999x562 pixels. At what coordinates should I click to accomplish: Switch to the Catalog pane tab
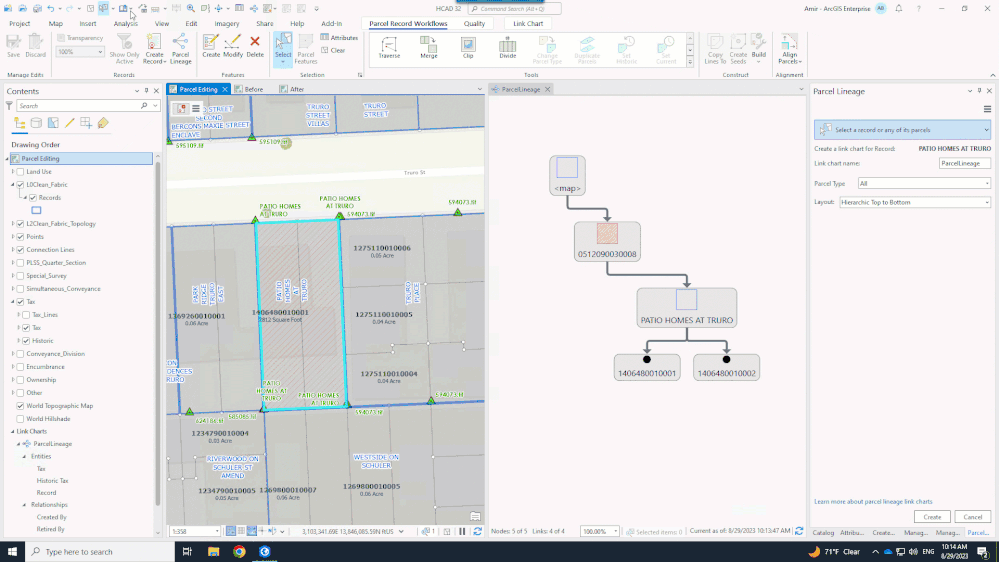[823, 533]
